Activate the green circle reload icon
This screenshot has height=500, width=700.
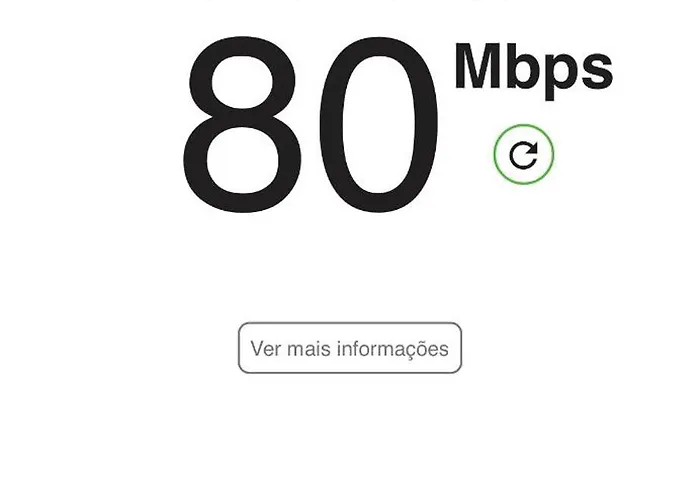pyautogui.click(x=524, y=154)
